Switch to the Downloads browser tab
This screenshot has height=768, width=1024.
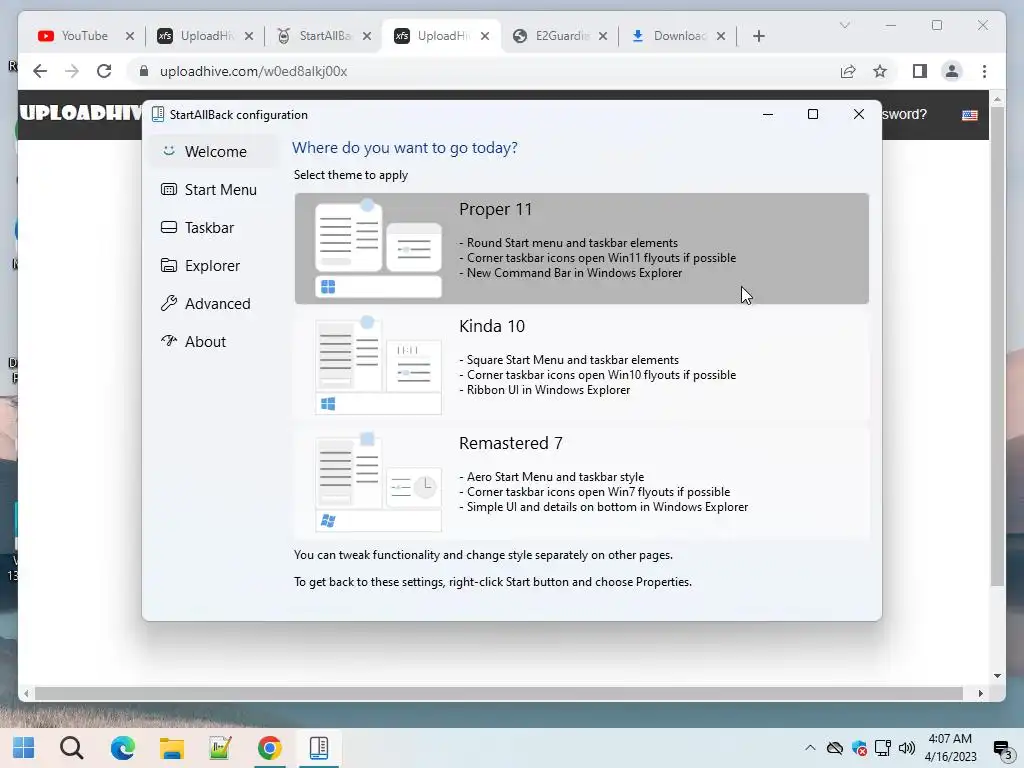point(678,36)
